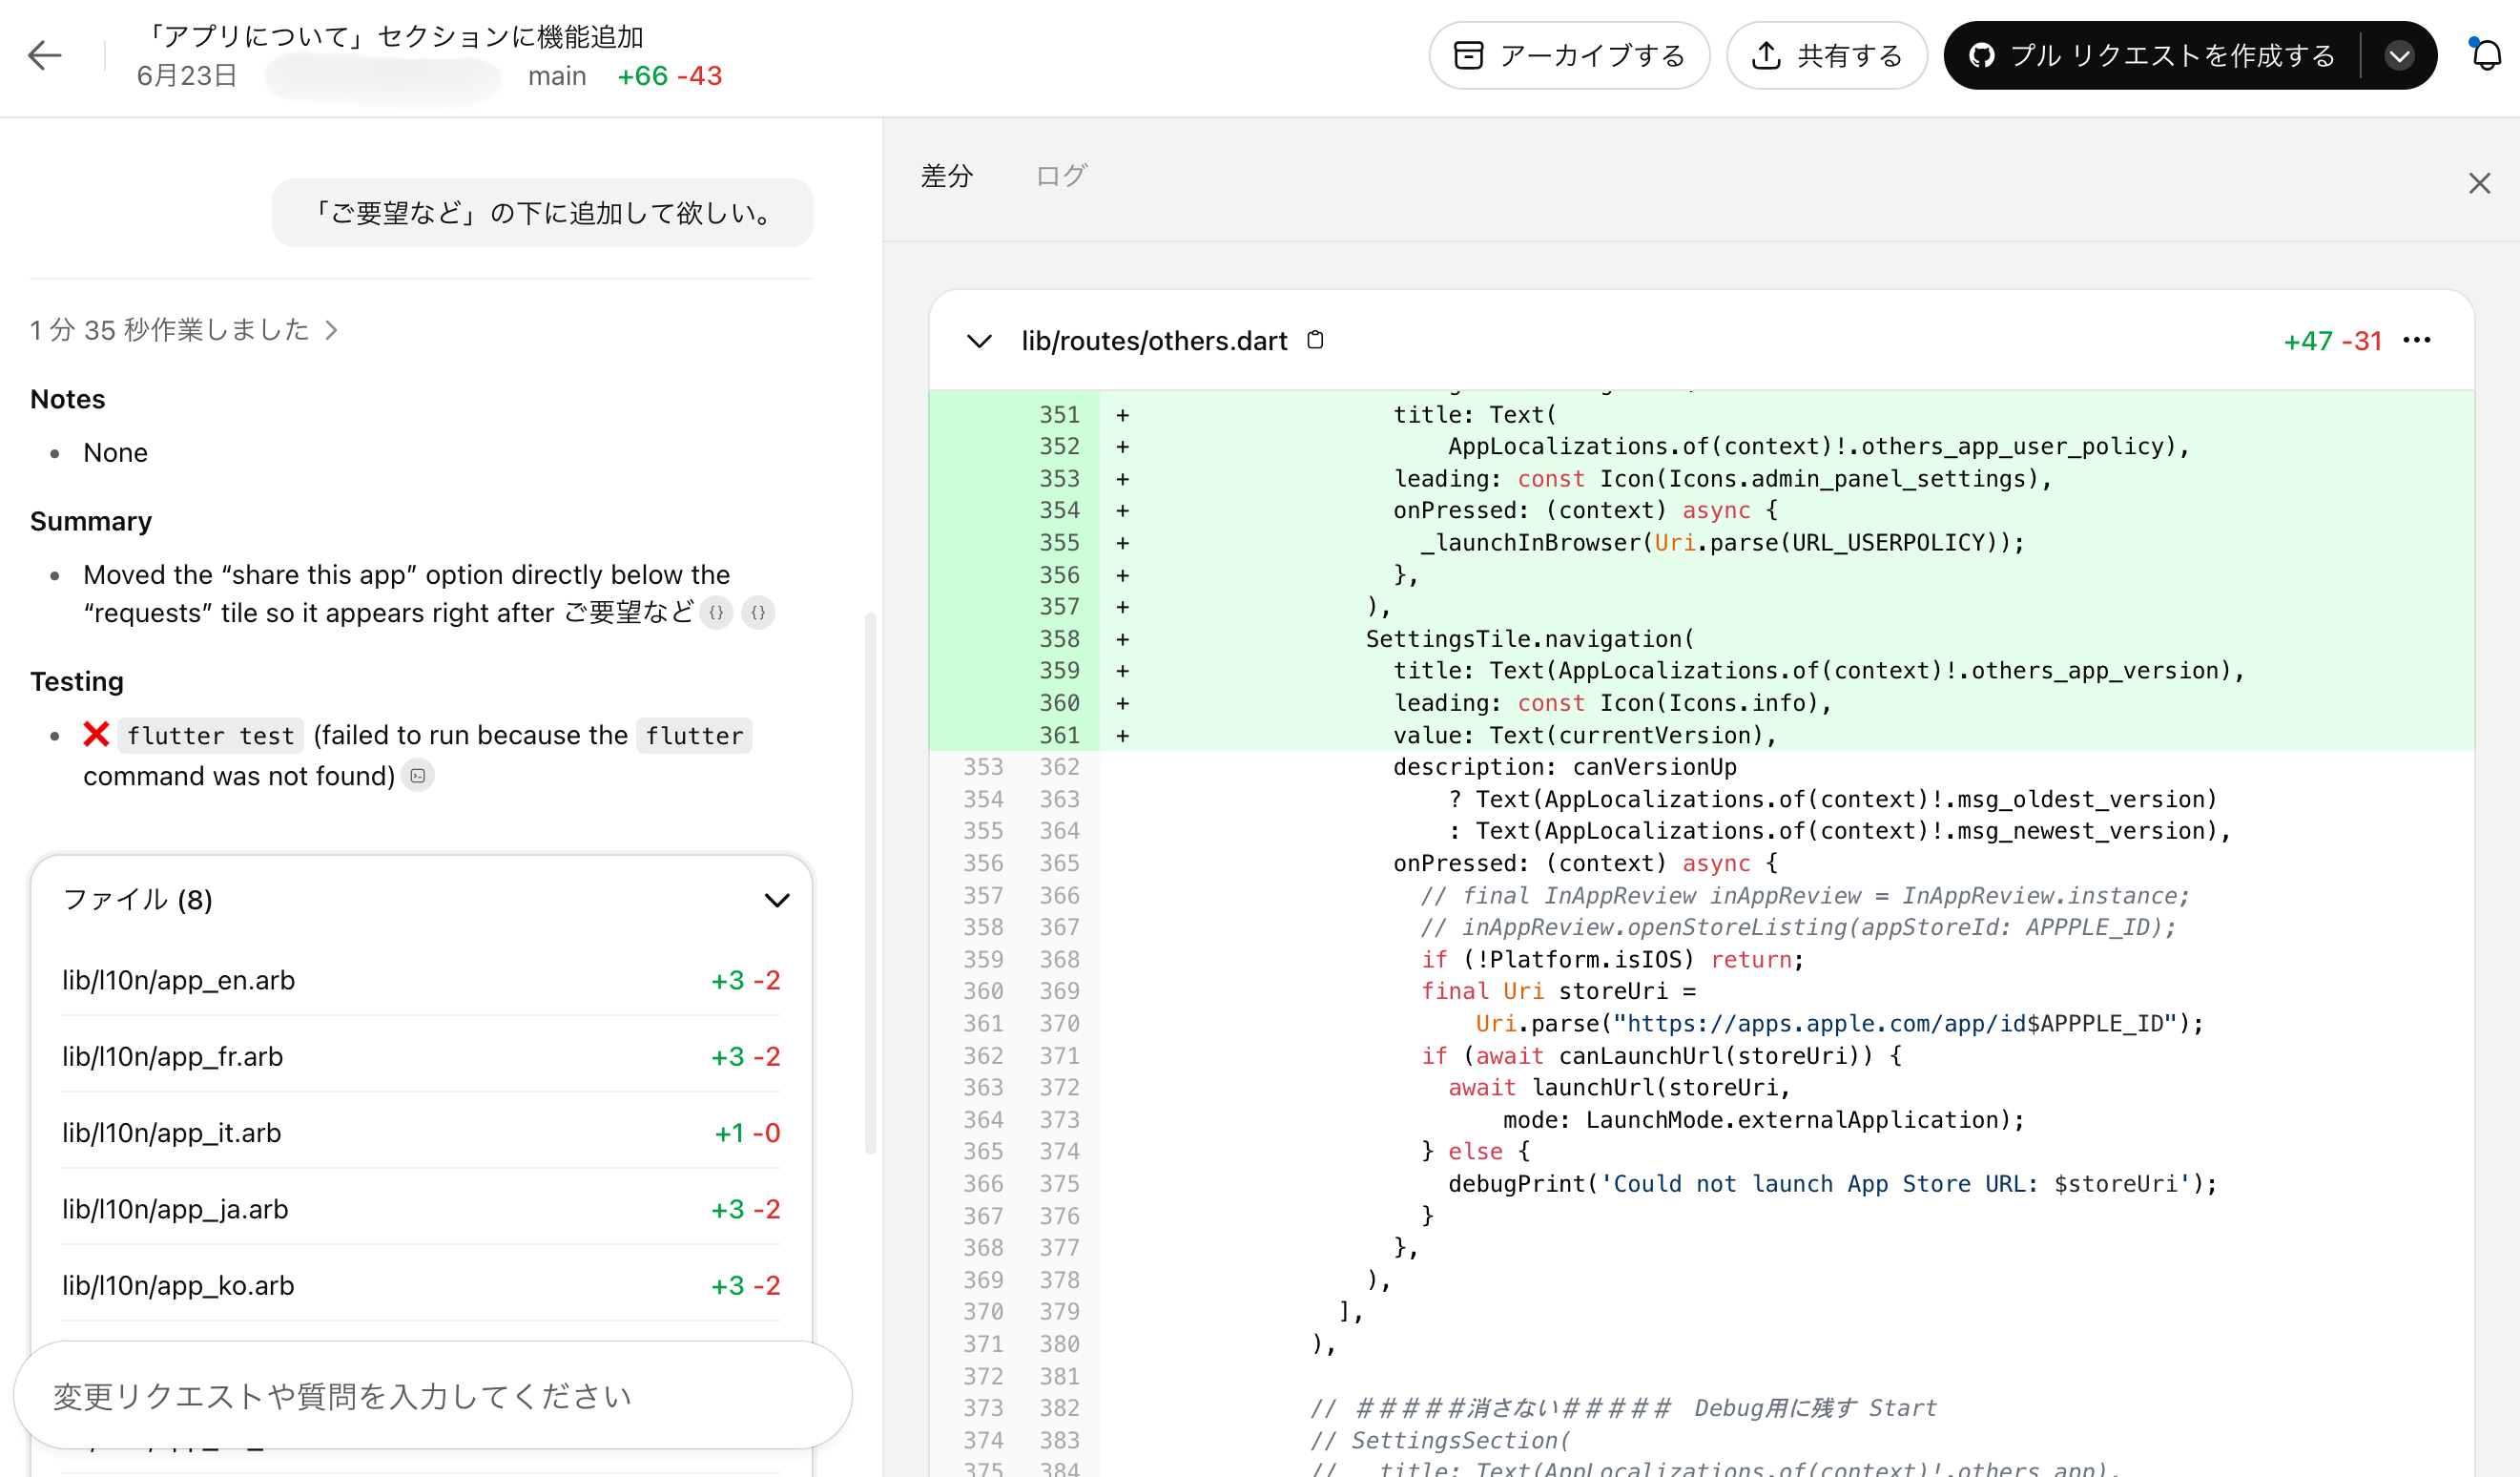Collapse the ファイル (8) list
Viewport: 2520px width, 1477px height.
tap(777, 900)
